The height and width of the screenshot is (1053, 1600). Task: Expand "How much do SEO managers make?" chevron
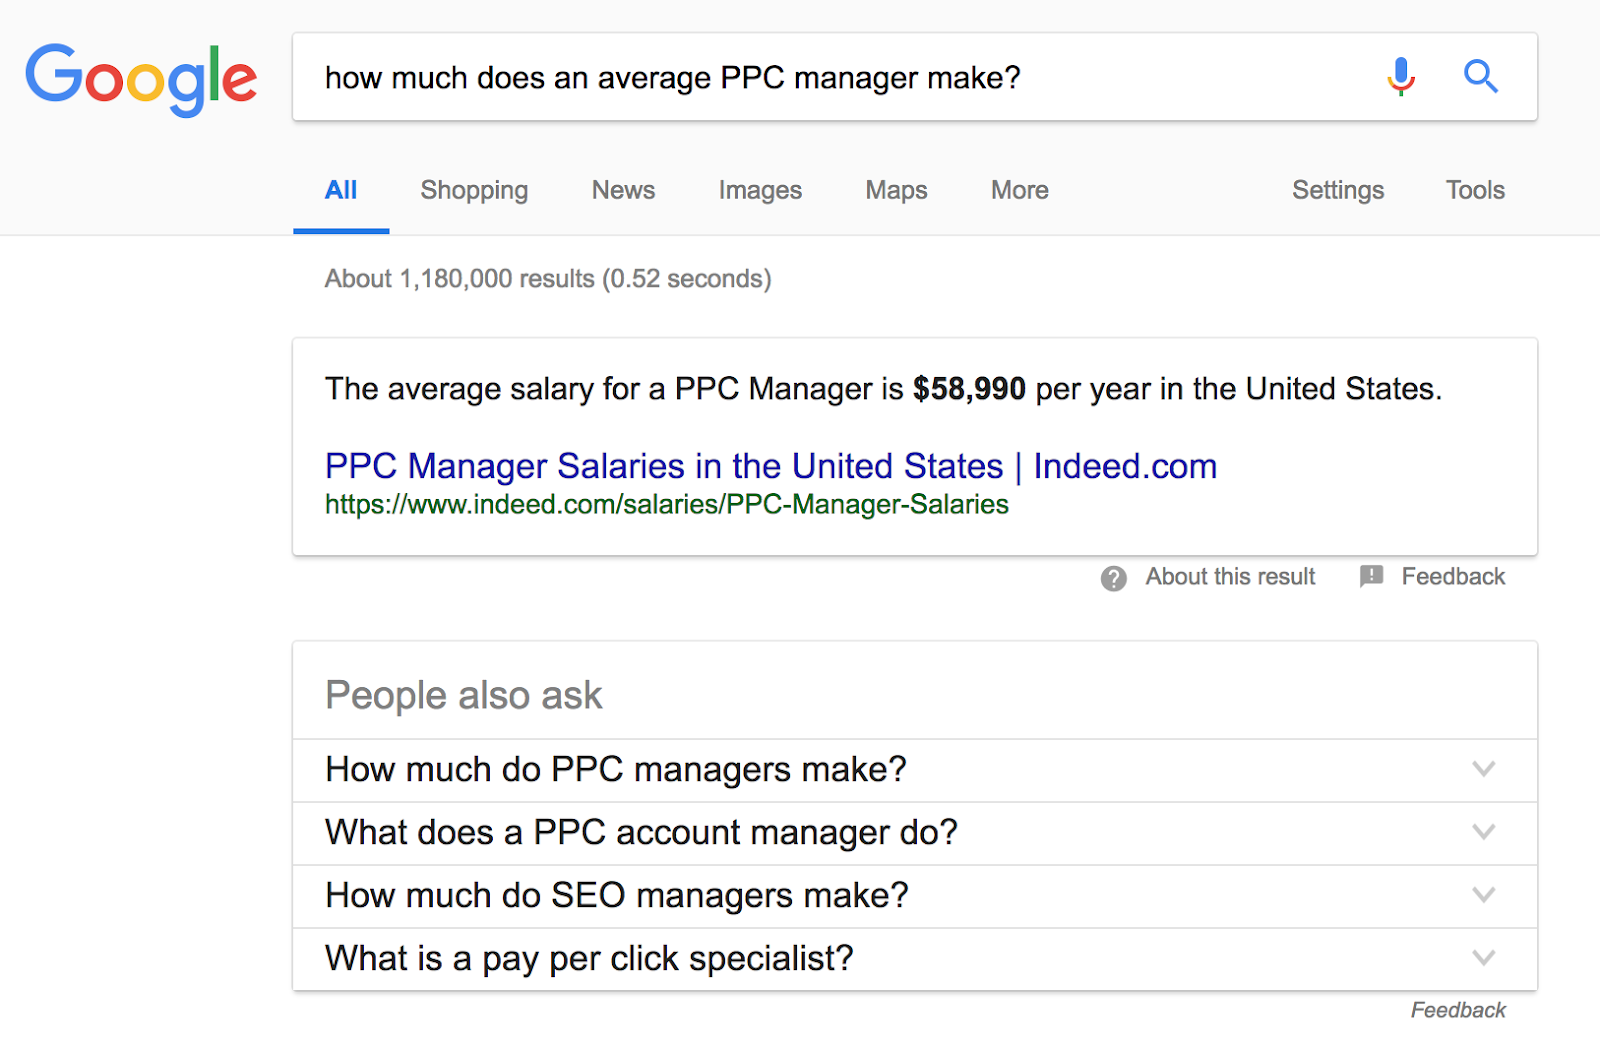coord(1484,895)
